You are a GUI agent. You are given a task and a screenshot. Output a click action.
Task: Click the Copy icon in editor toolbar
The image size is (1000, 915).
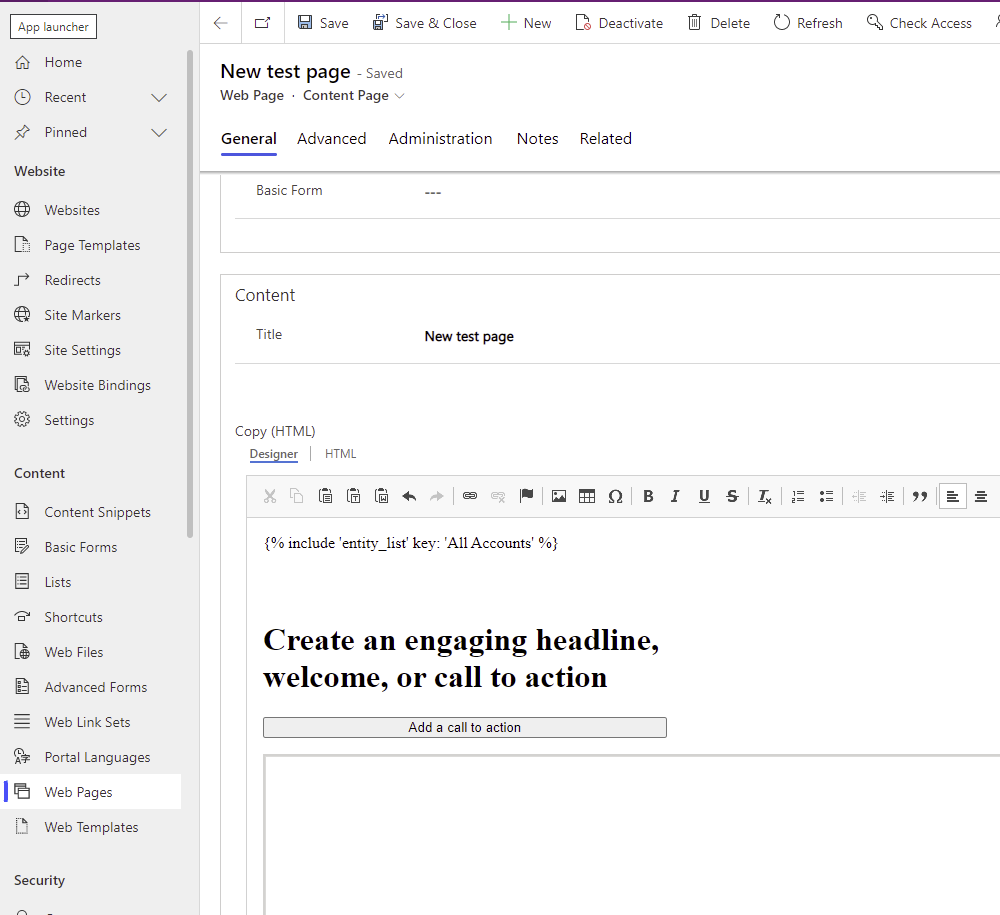point(297,496)
